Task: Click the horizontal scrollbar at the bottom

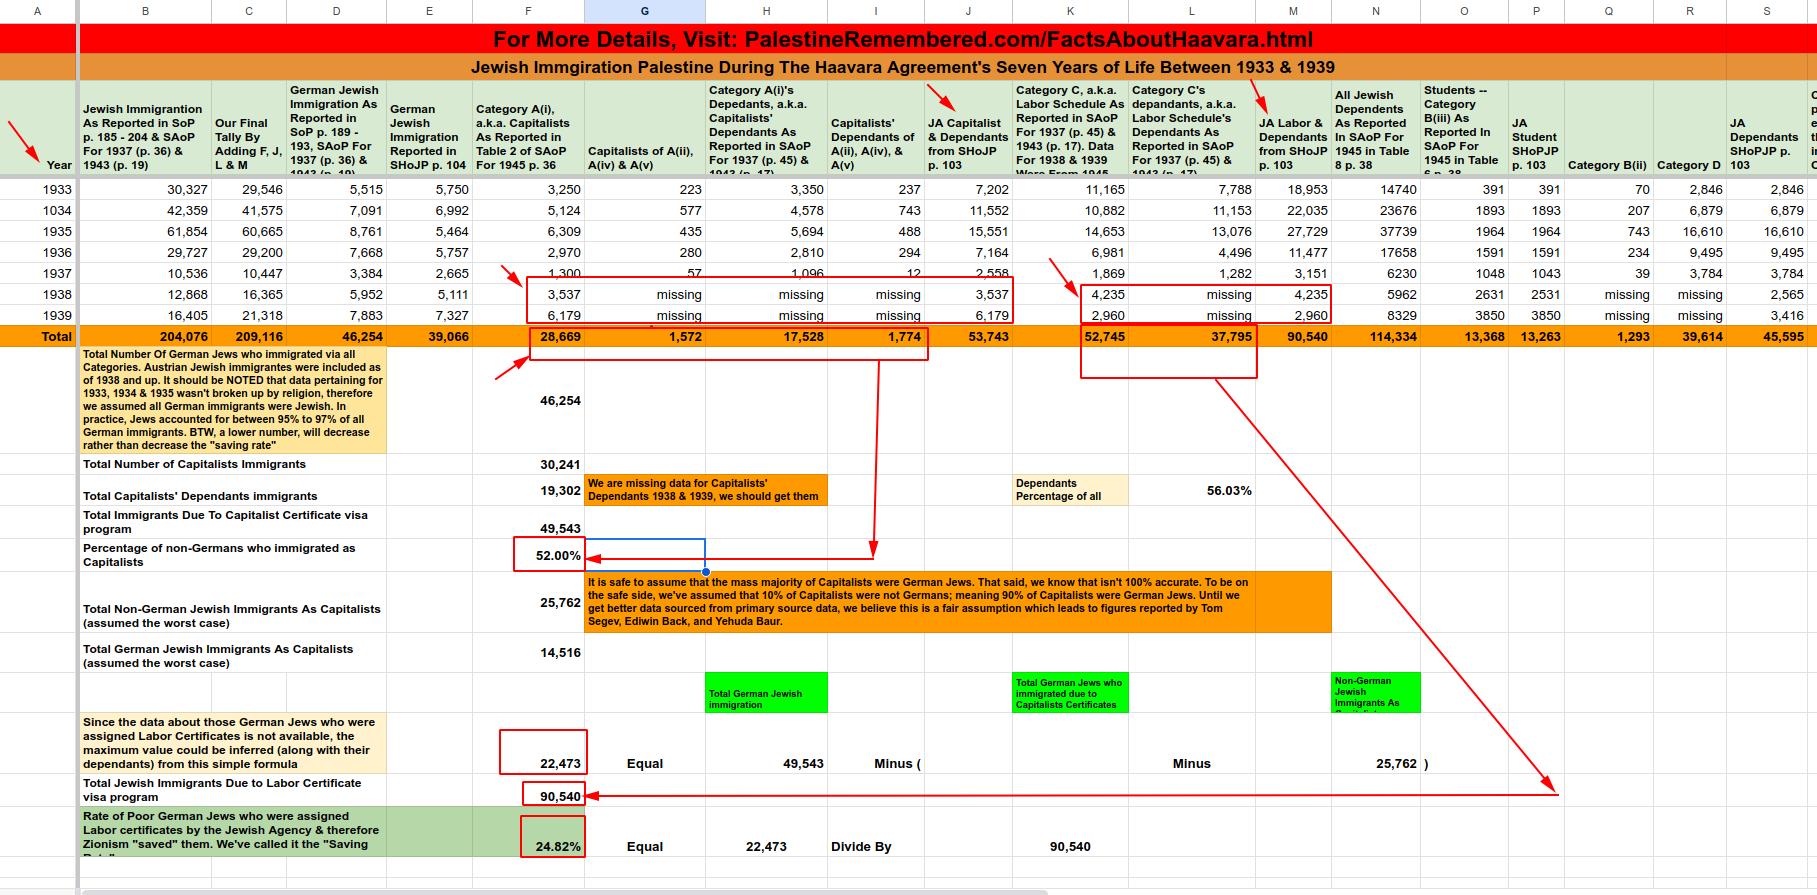Action: [x=565, y=891]
